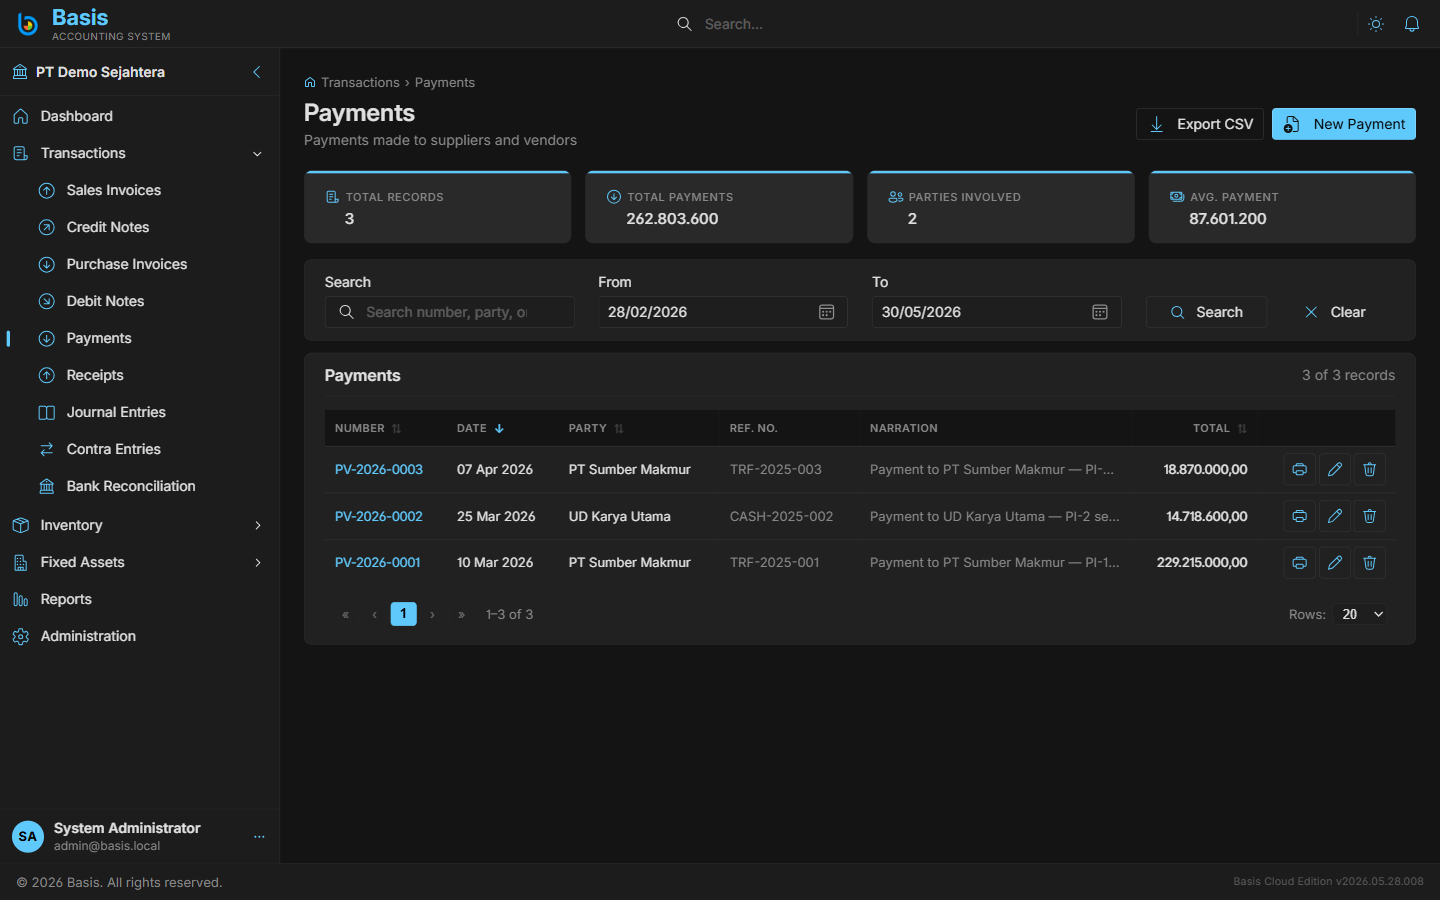Toggle the light/dark theme sun icon

pos(1376,24)
